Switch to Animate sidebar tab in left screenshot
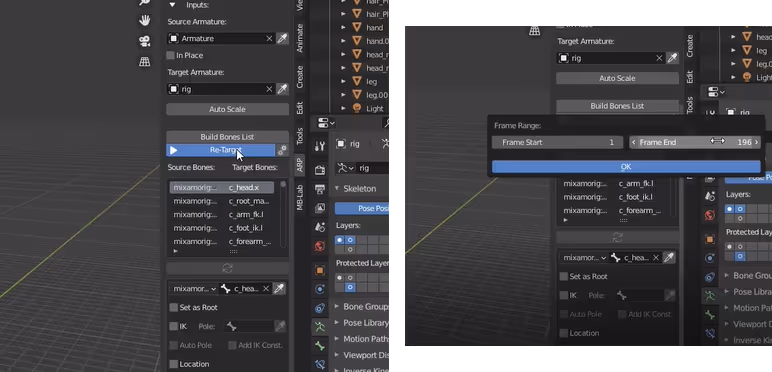The image size is (772, 372). pos(299,38)
